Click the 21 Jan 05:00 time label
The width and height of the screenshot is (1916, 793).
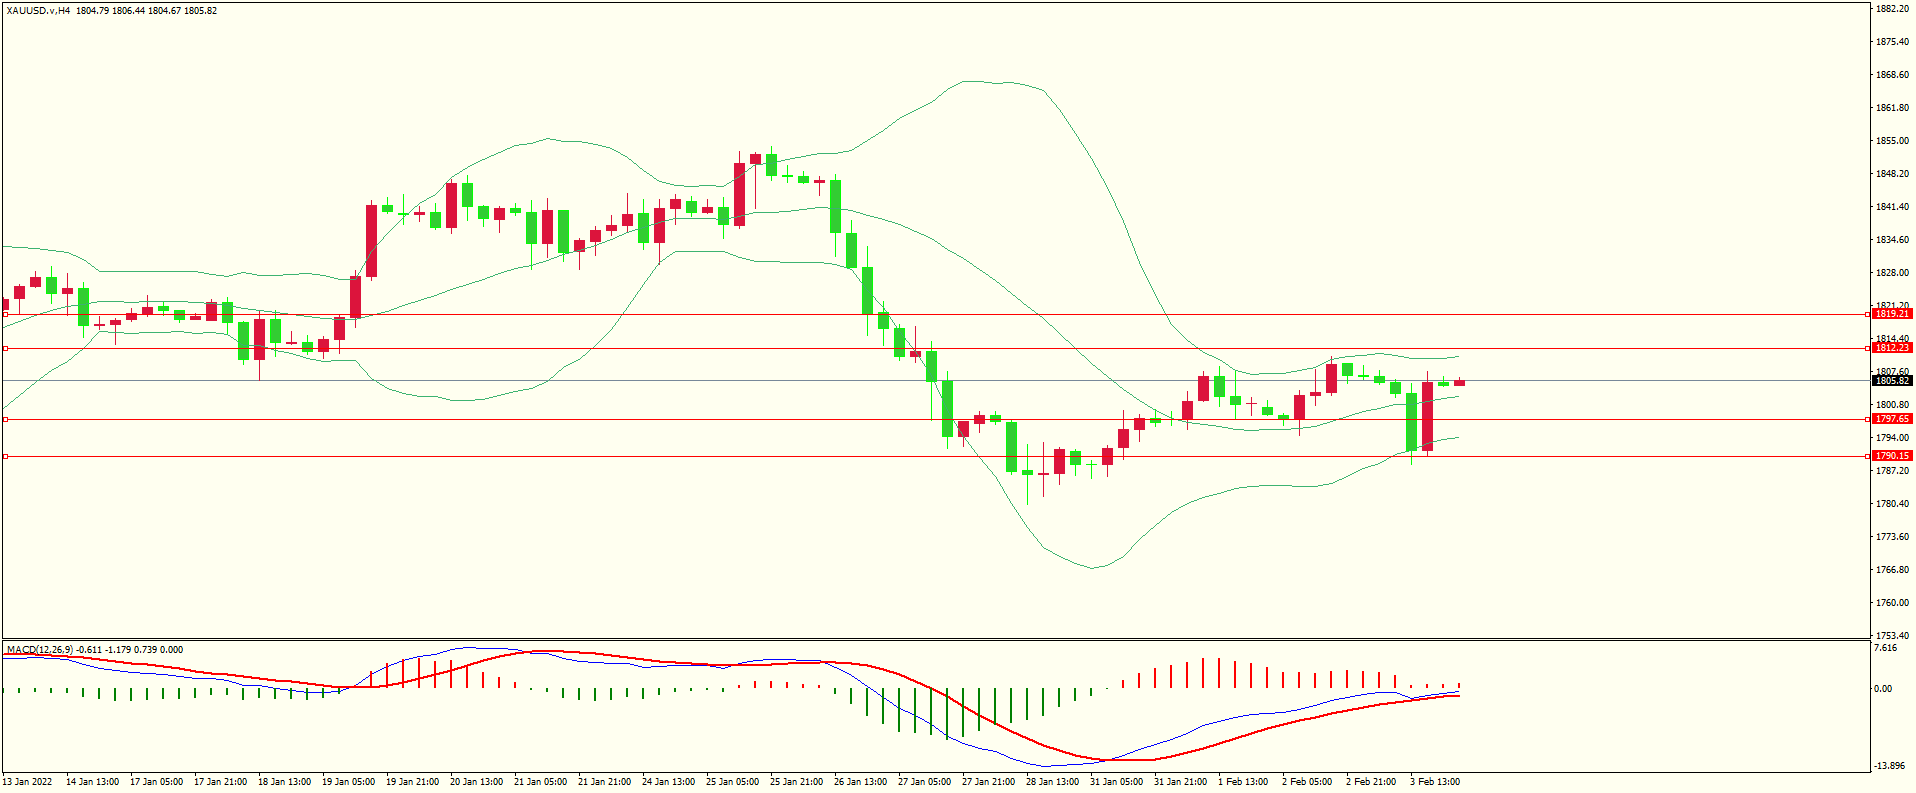tap(540, 782)
